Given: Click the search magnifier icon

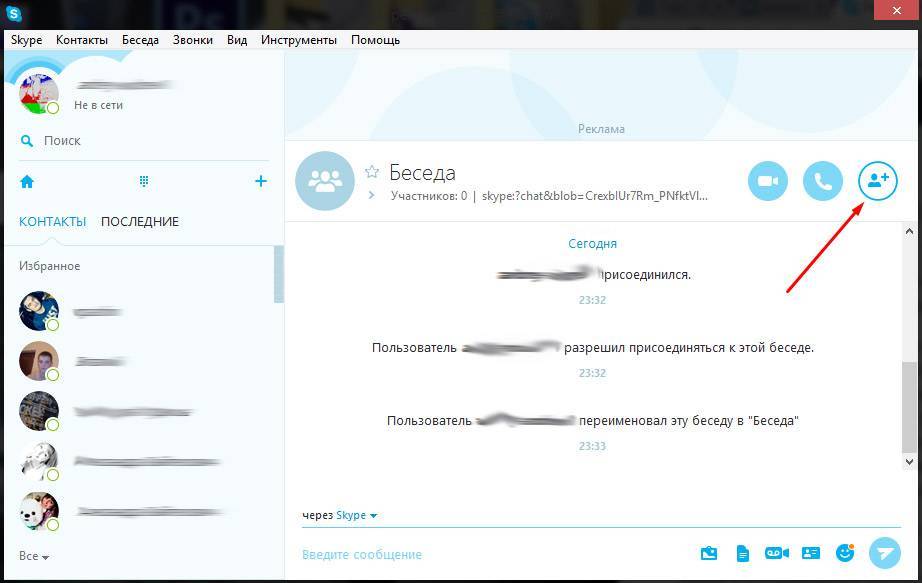Looking at the screenshot, I should [x=27, y=141].
